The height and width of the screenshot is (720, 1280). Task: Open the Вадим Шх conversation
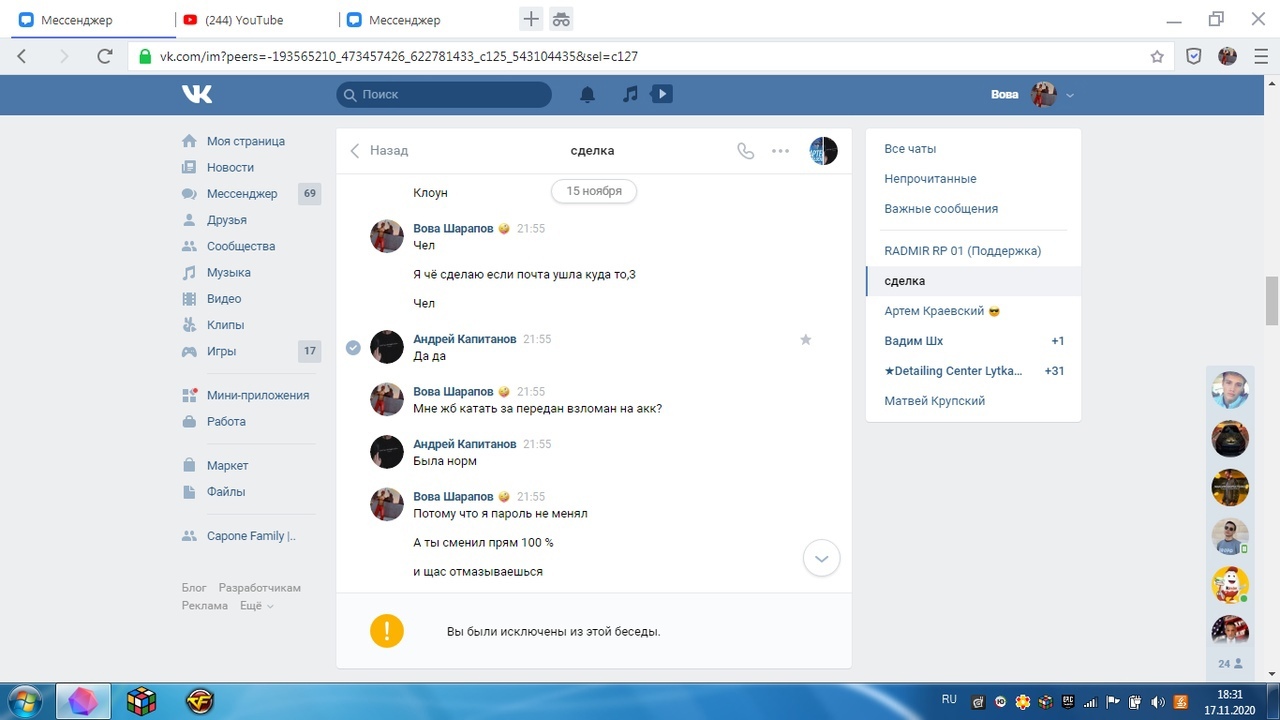(914, 341)
